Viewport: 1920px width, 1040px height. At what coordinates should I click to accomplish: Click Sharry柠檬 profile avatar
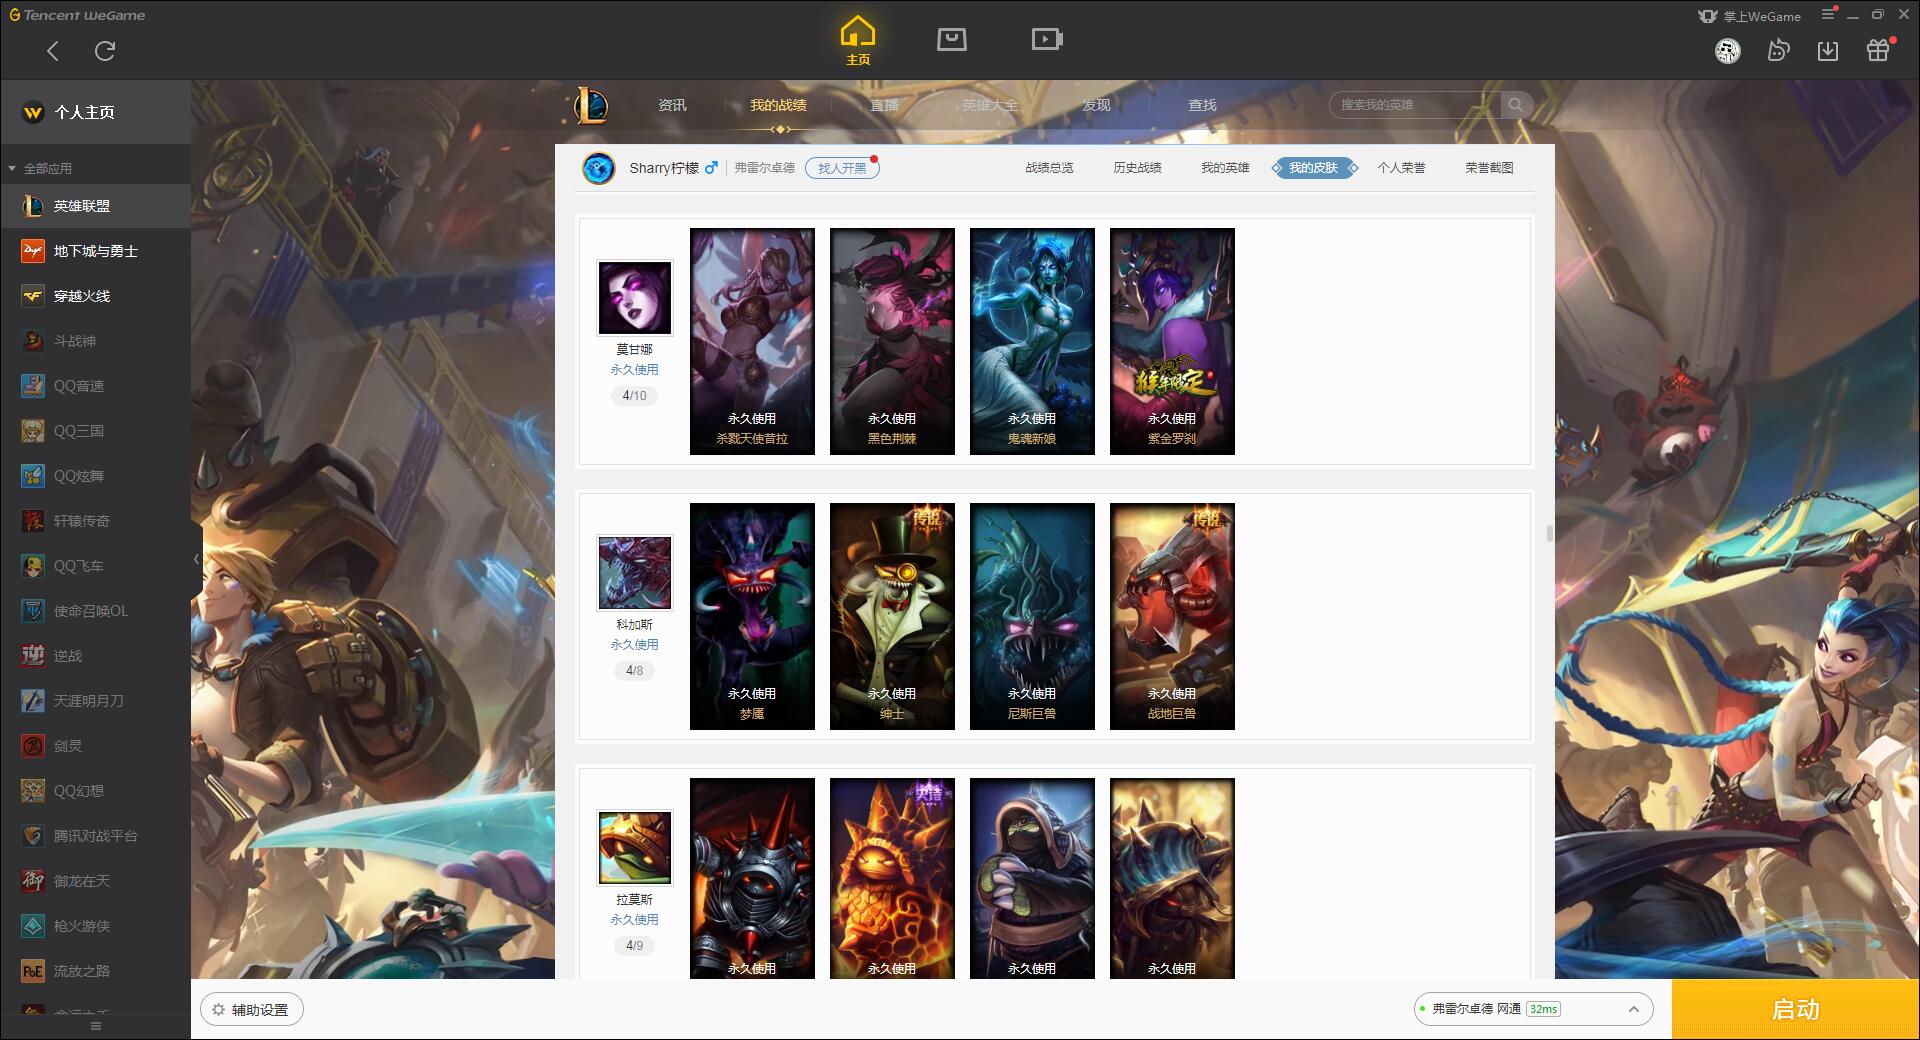[x=599, y=168]
